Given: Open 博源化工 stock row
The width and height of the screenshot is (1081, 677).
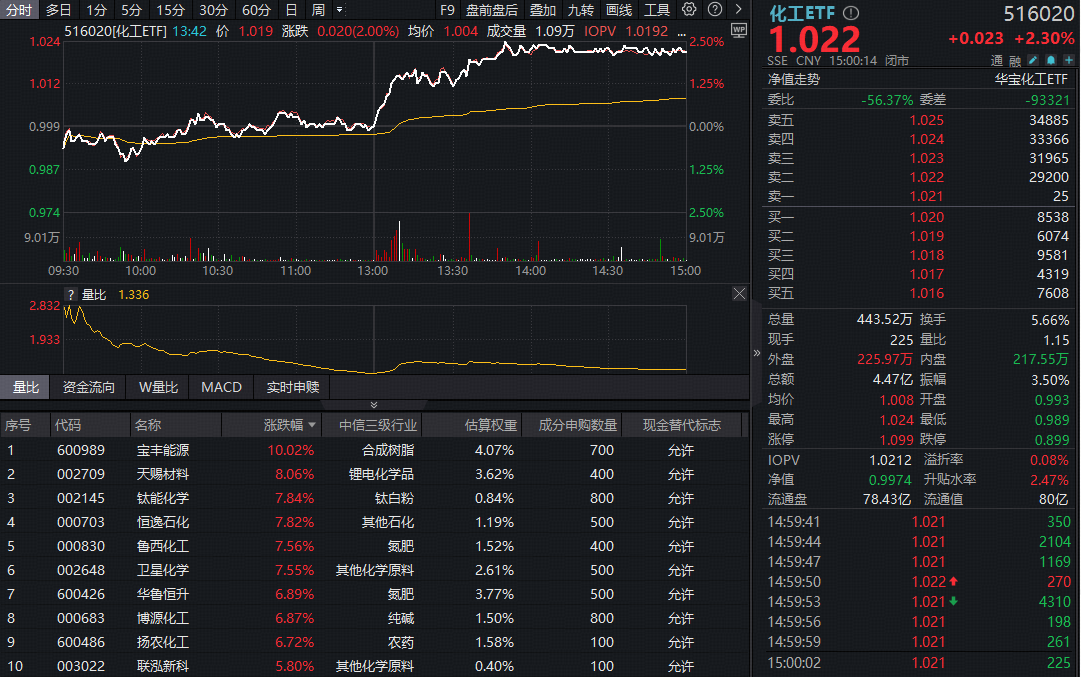Looking at the screenshot, I should tap(374, 618).
